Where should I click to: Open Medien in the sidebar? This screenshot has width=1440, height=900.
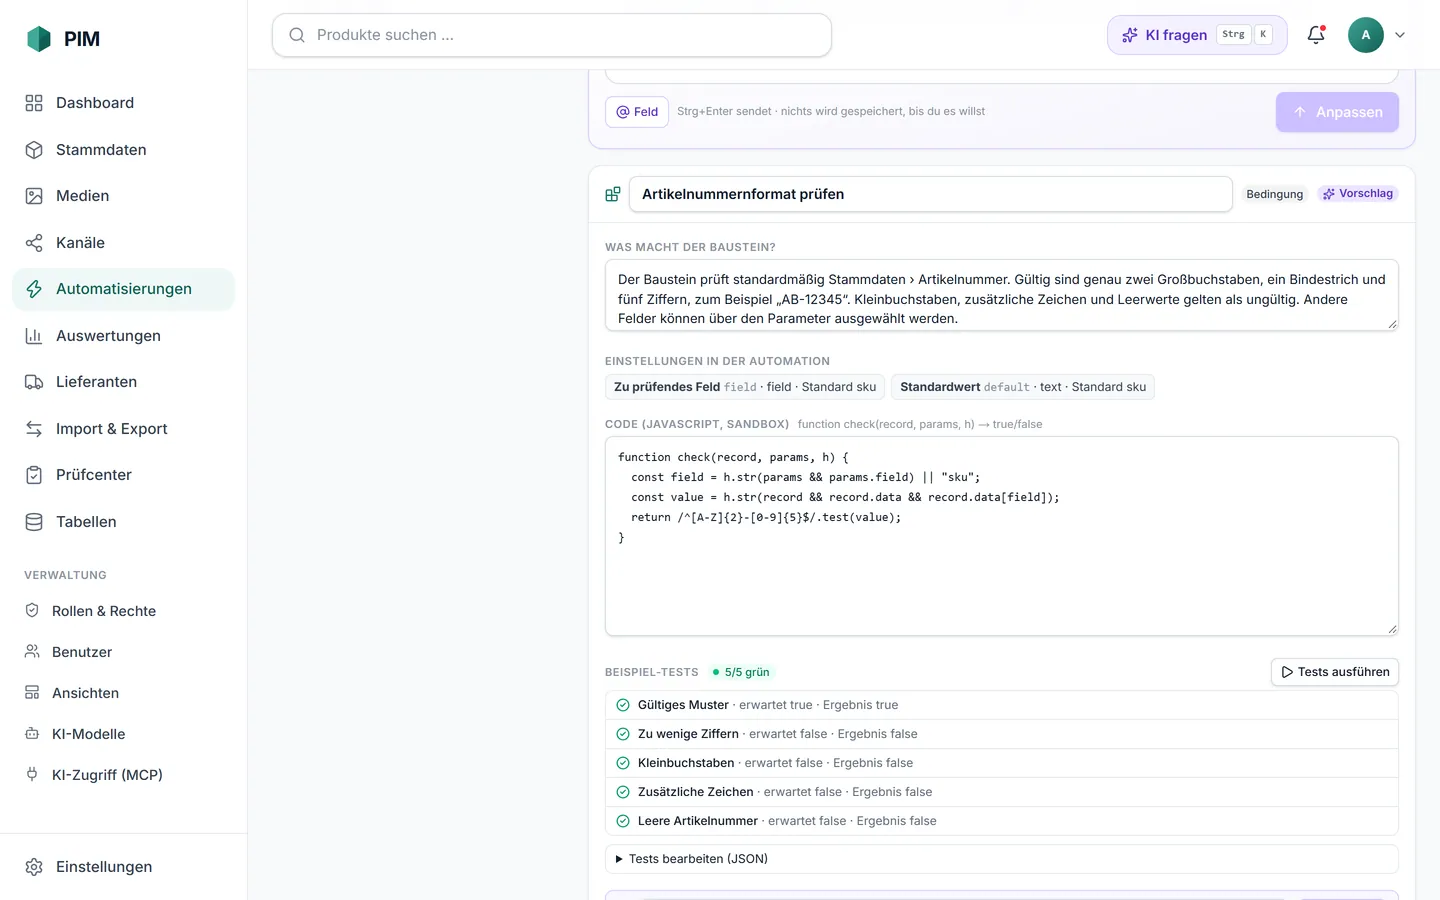(x=123, y=196)
